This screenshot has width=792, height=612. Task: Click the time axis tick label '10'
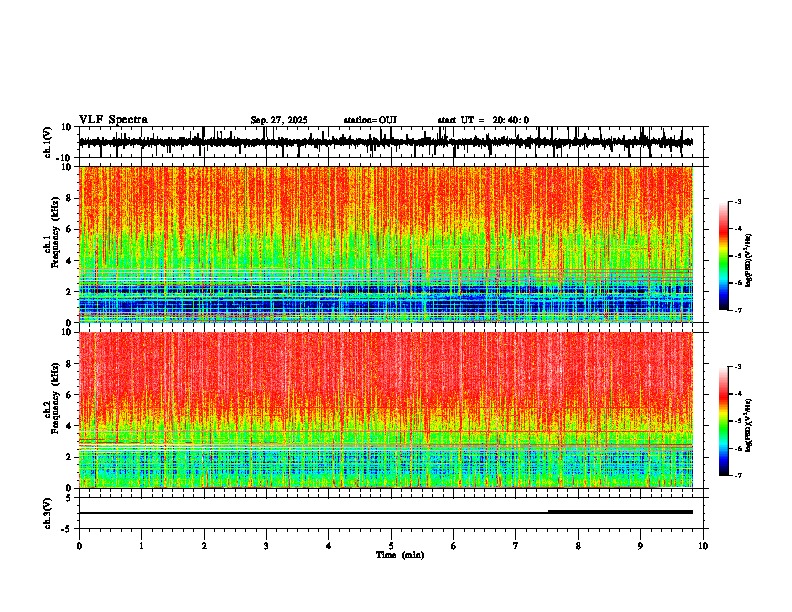pos(703,546)
